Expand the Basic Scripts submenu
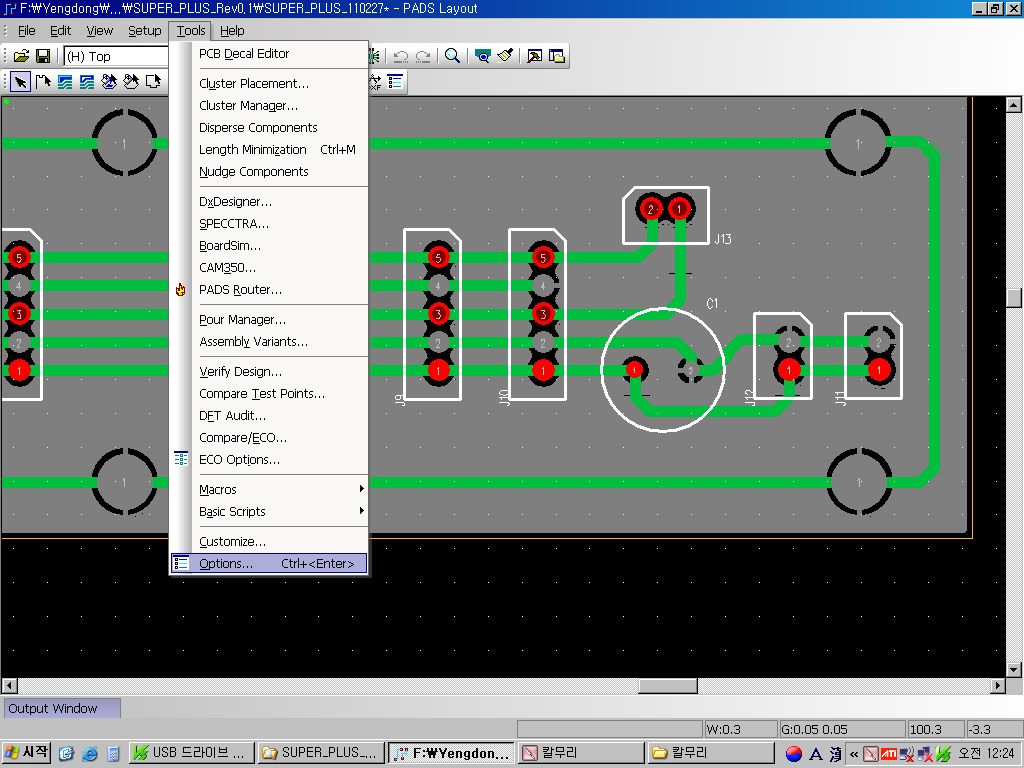 pyautogui.click(x=270, y=511)
